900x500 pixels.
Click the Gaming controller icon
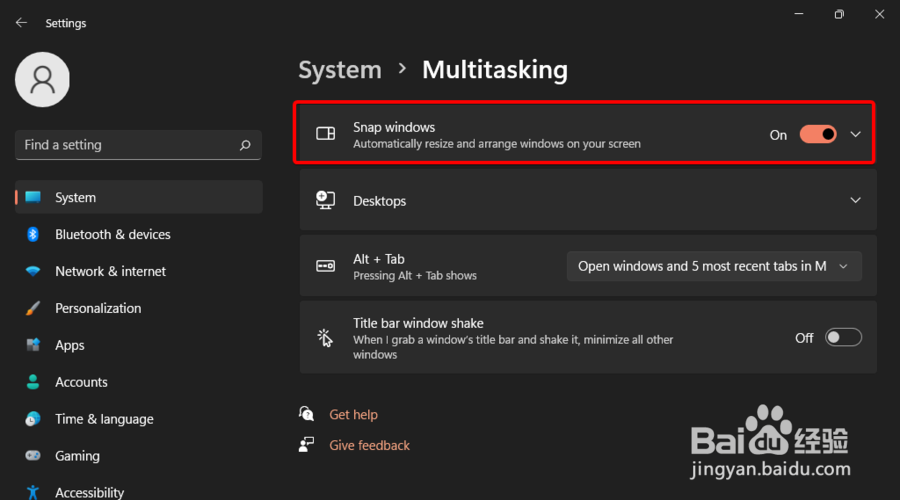[33, 456]
